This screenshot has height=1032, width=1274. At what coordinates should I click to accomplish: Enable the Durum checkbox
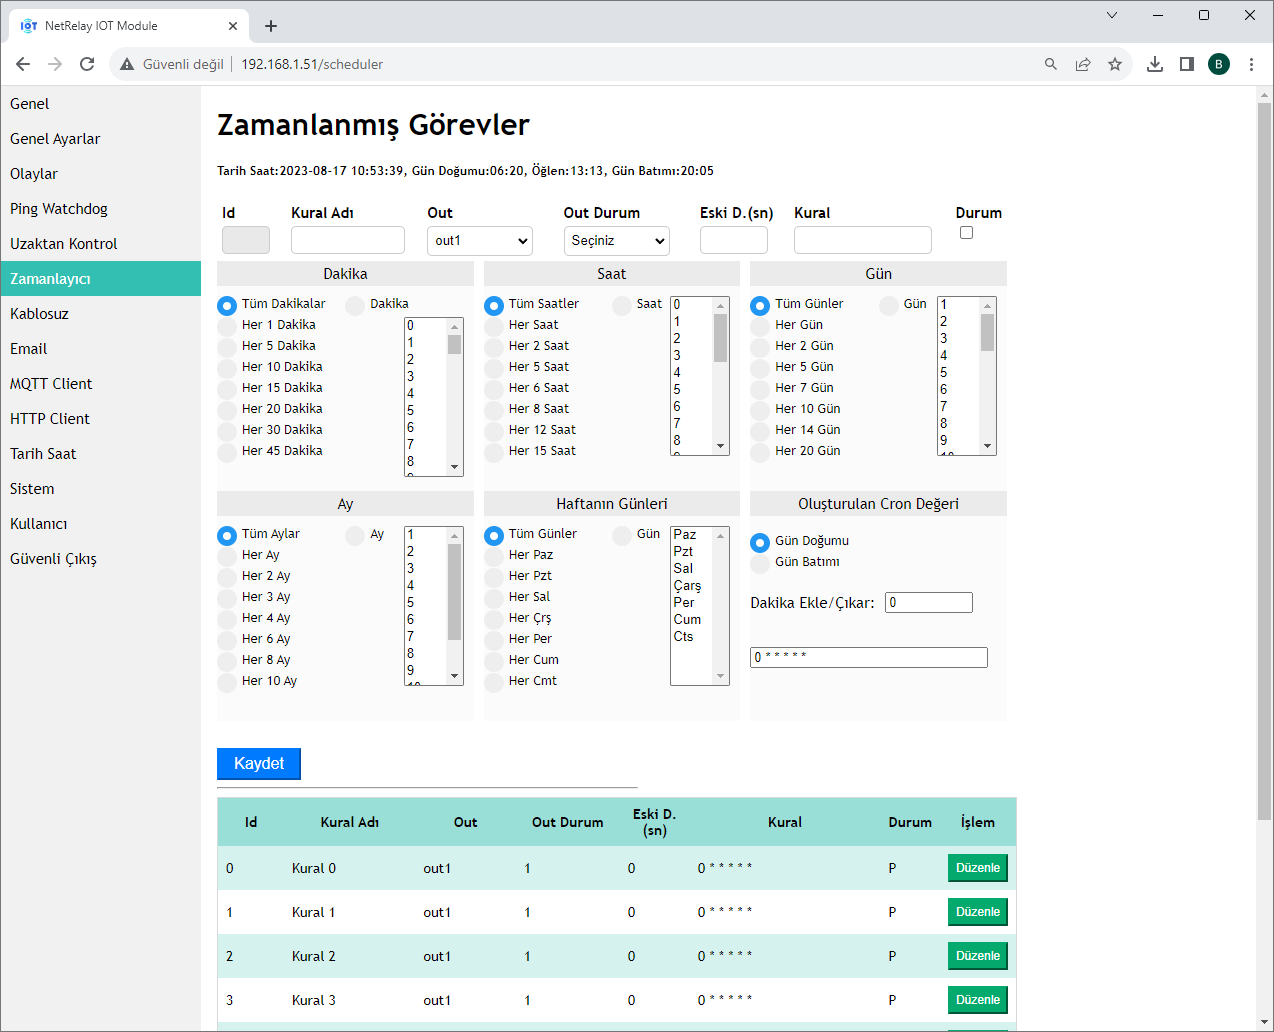[966, 232]
